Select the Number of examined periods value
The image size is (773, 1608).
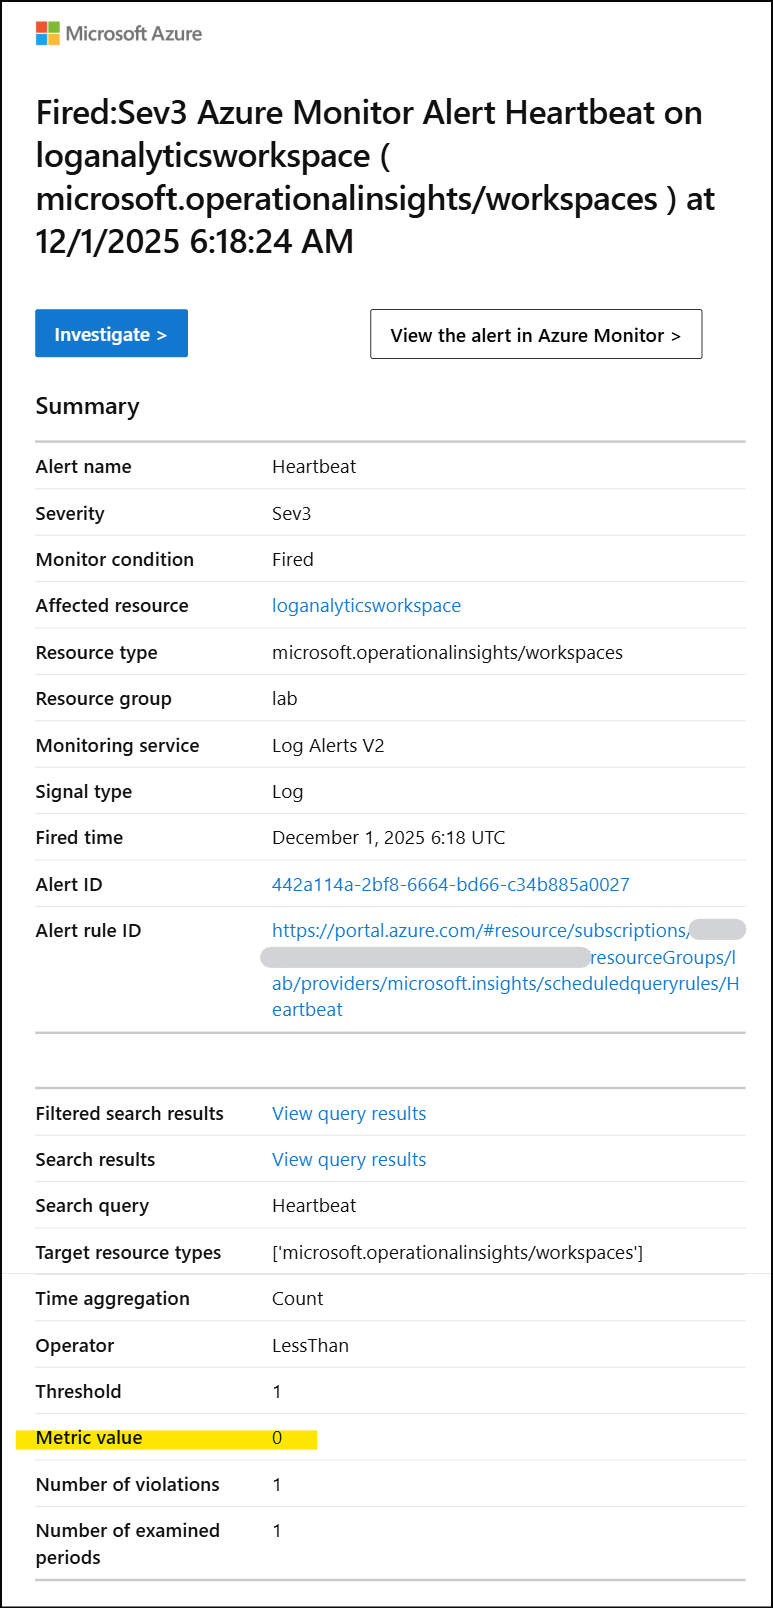click(277, 1531)
